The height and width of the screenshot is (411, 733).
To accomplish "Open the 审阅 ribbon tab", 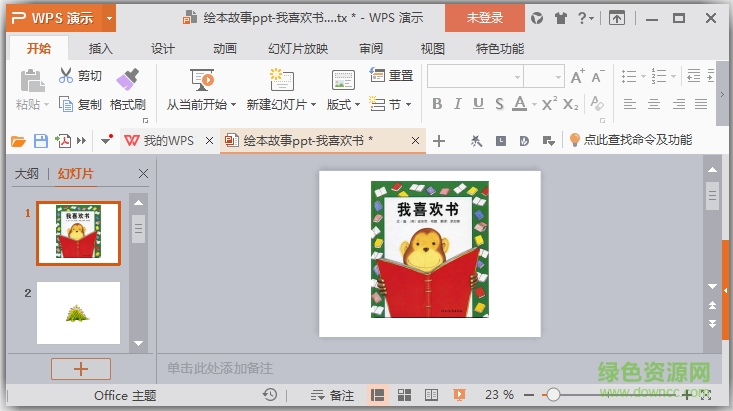I will 371,48.
